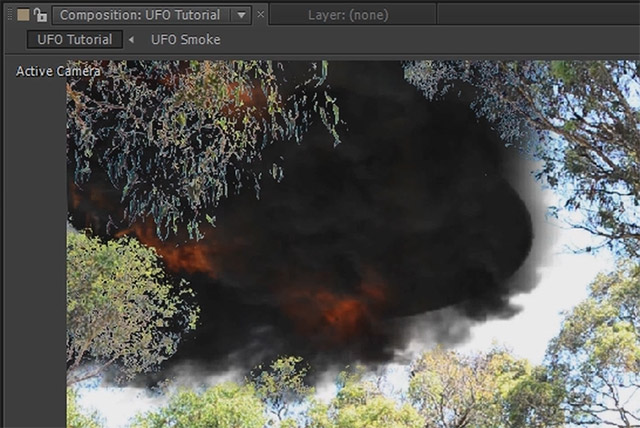The height and width of the screenshot is (428, 640).
Task: Open the Composition: UFO Tutorial dropdown
Action: pyautogui.click(x=241, y=15)
